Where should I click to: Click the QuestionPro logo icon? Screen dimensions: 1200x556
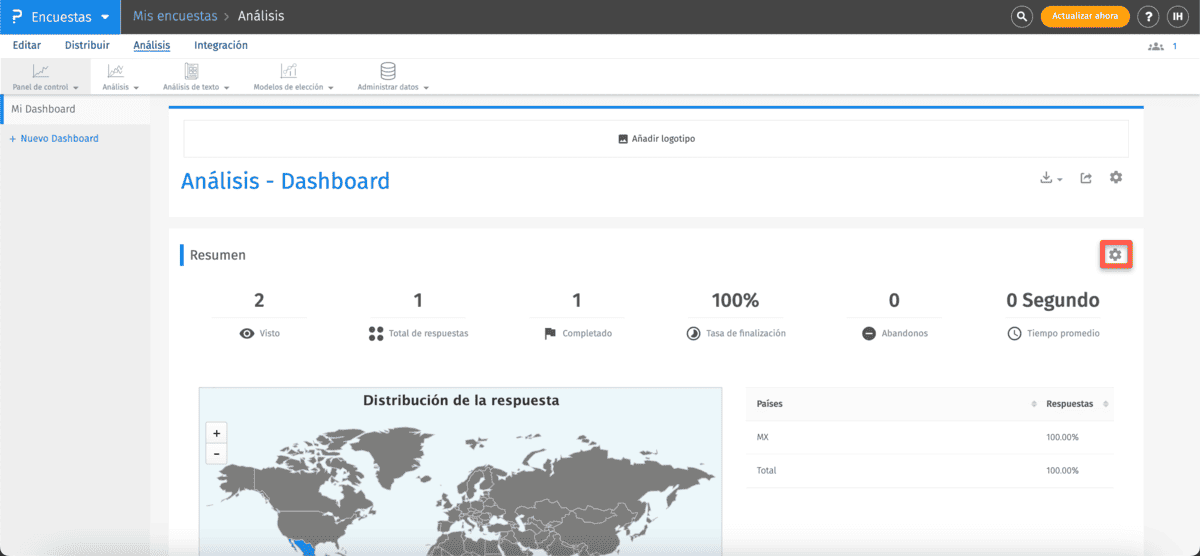point(17,16)
